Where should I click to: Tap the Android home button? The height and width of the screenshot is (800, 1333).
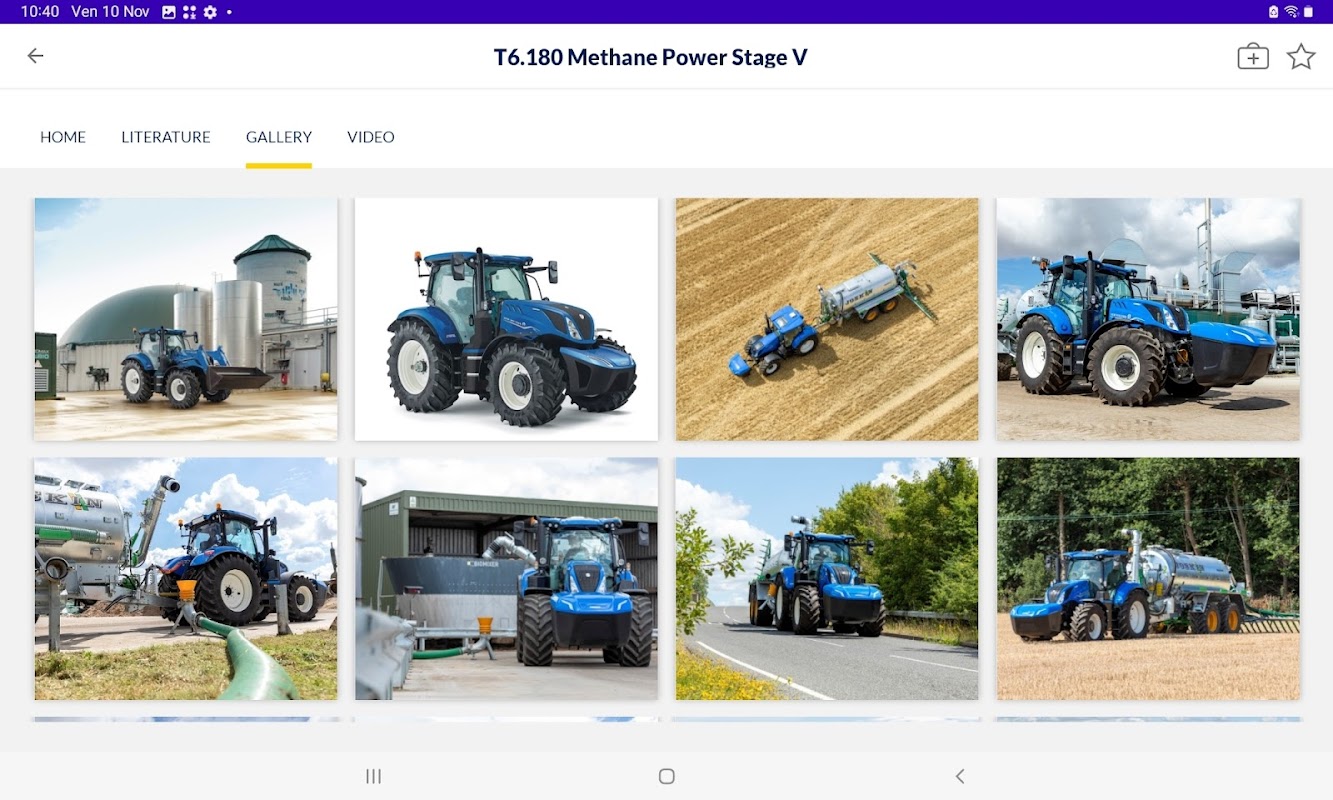pyautogui.click(x=667, y=776)
